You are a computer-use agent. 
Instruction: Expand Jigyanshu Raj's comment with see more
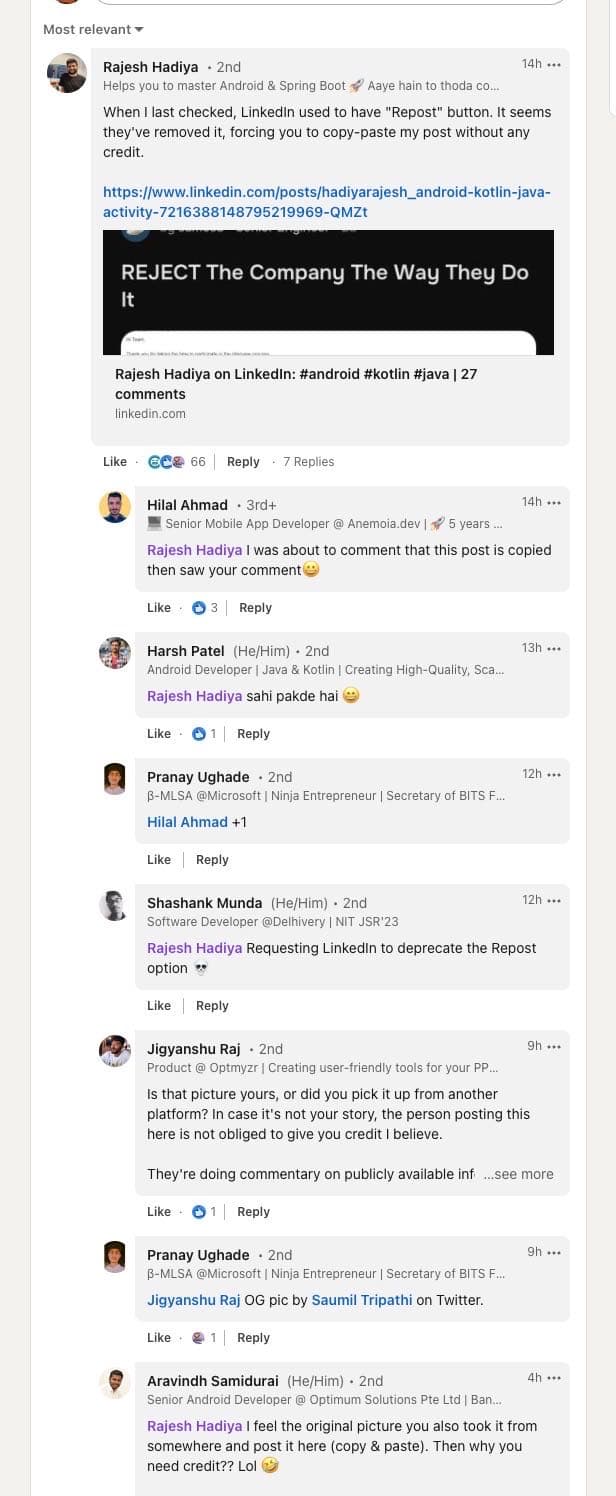pyautogui.click(x=518, y=1174)
